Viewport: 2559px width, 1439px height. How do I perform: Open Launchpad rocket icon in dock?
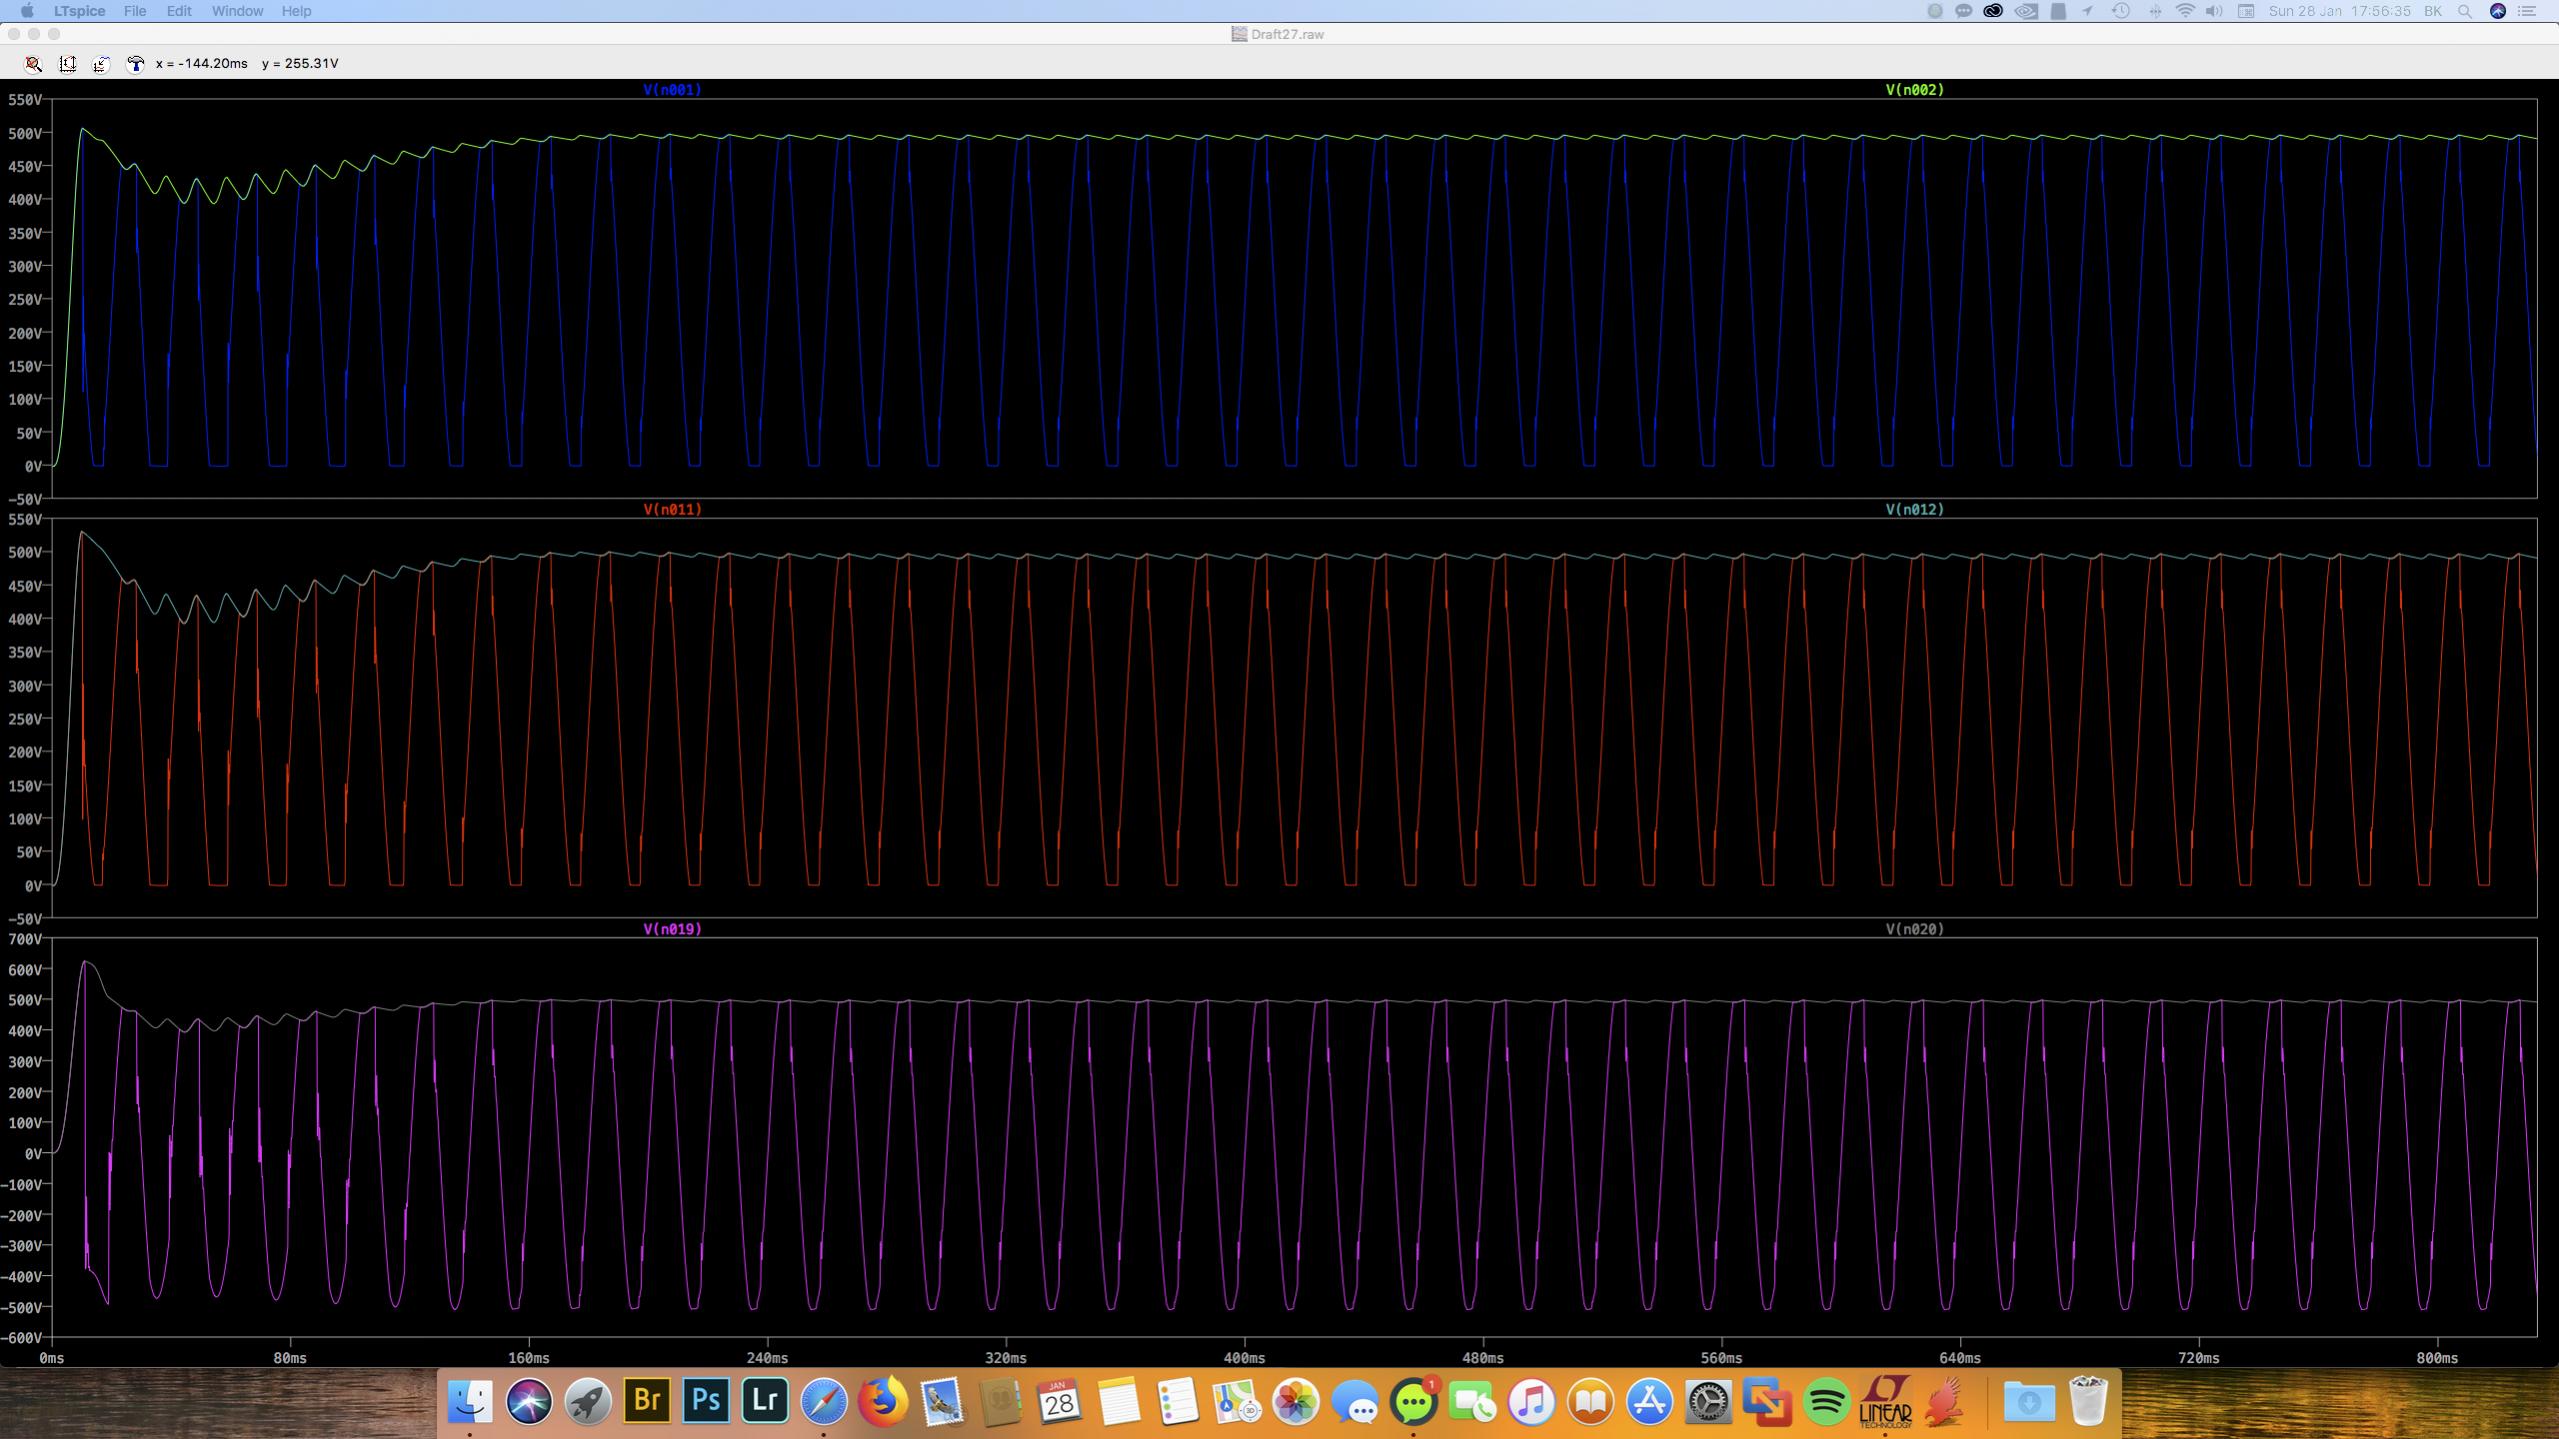(588, 1401)
